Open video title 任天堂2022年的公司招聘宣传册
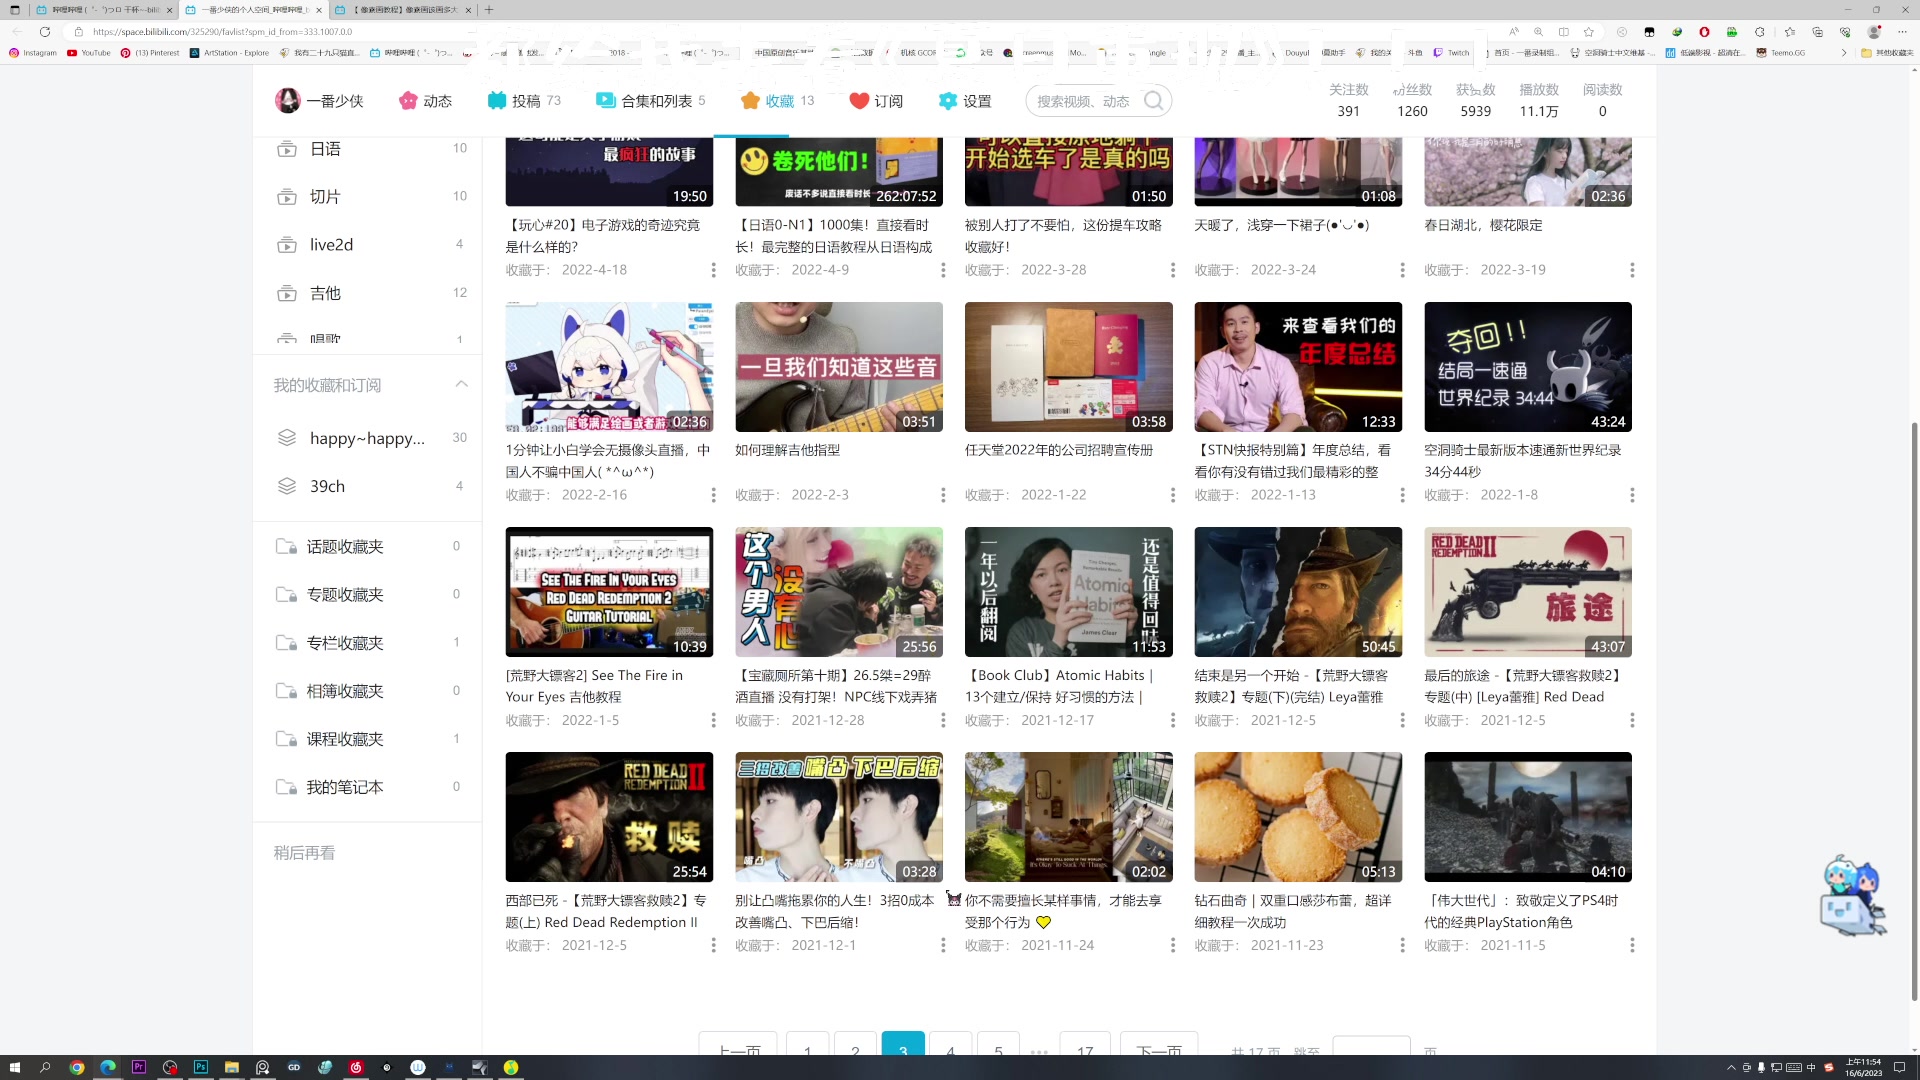 (x=1059, y=450)
